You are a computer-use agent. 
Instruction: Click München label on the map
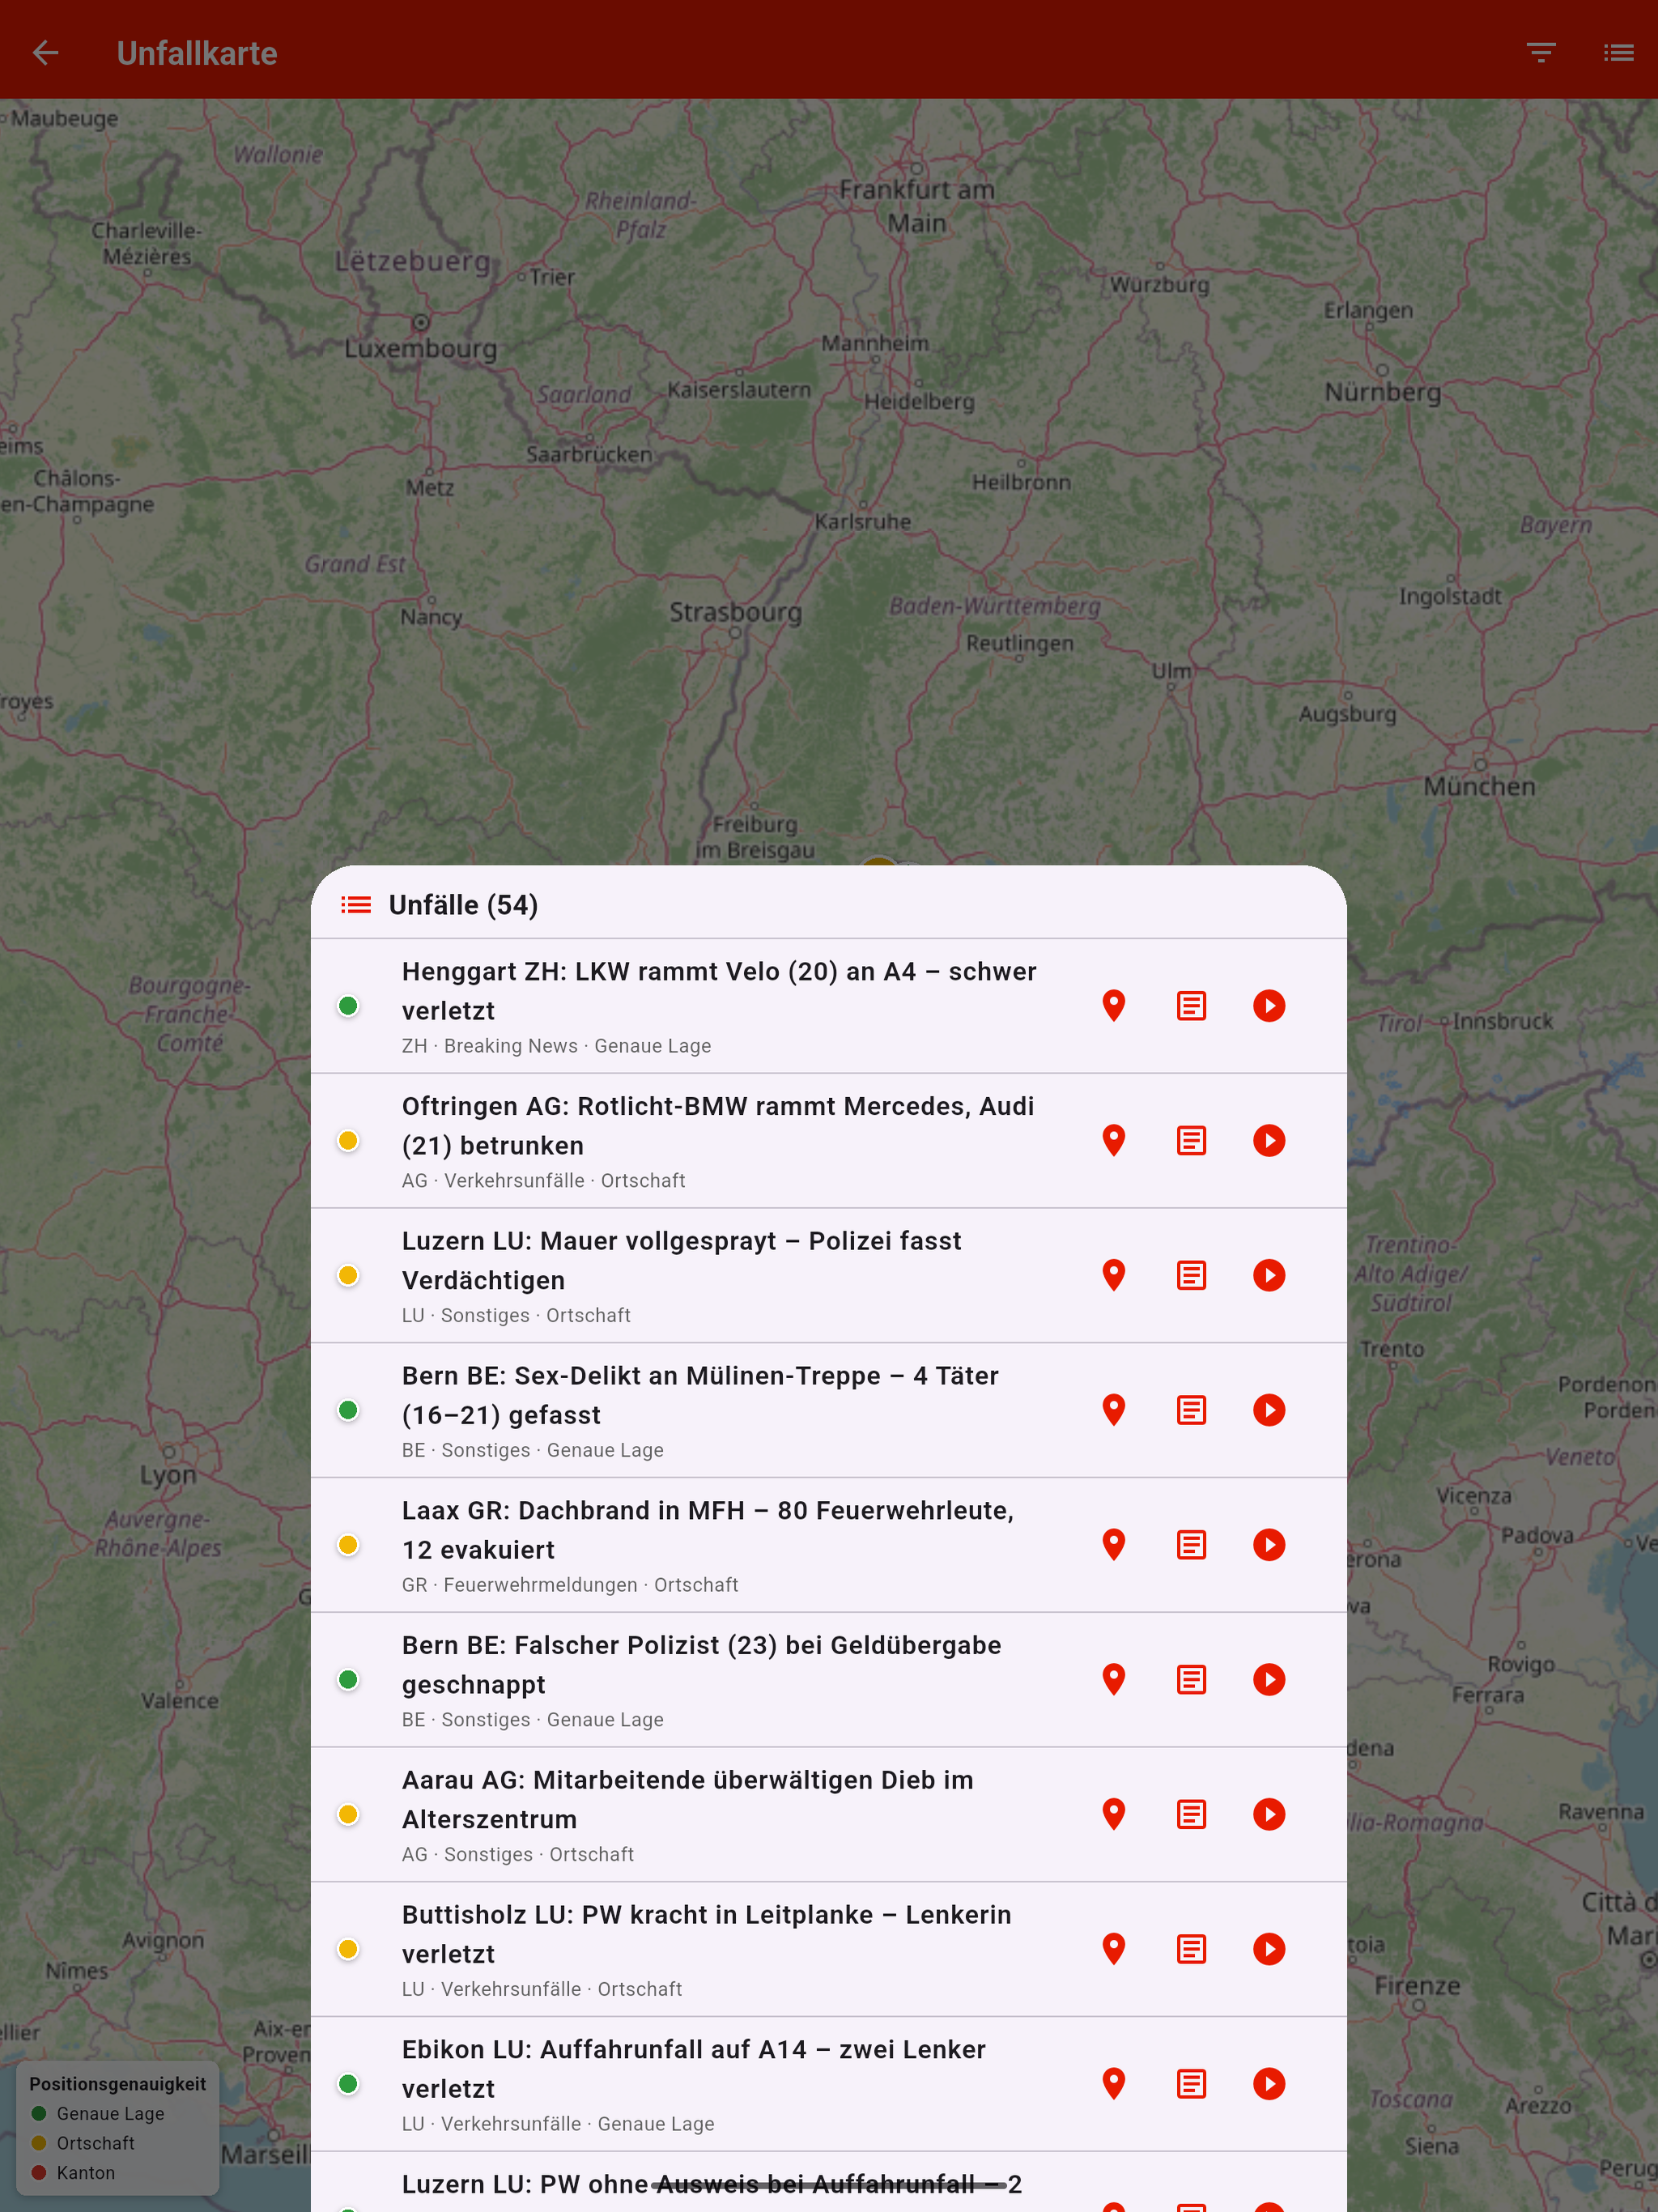coord(1479,786)
